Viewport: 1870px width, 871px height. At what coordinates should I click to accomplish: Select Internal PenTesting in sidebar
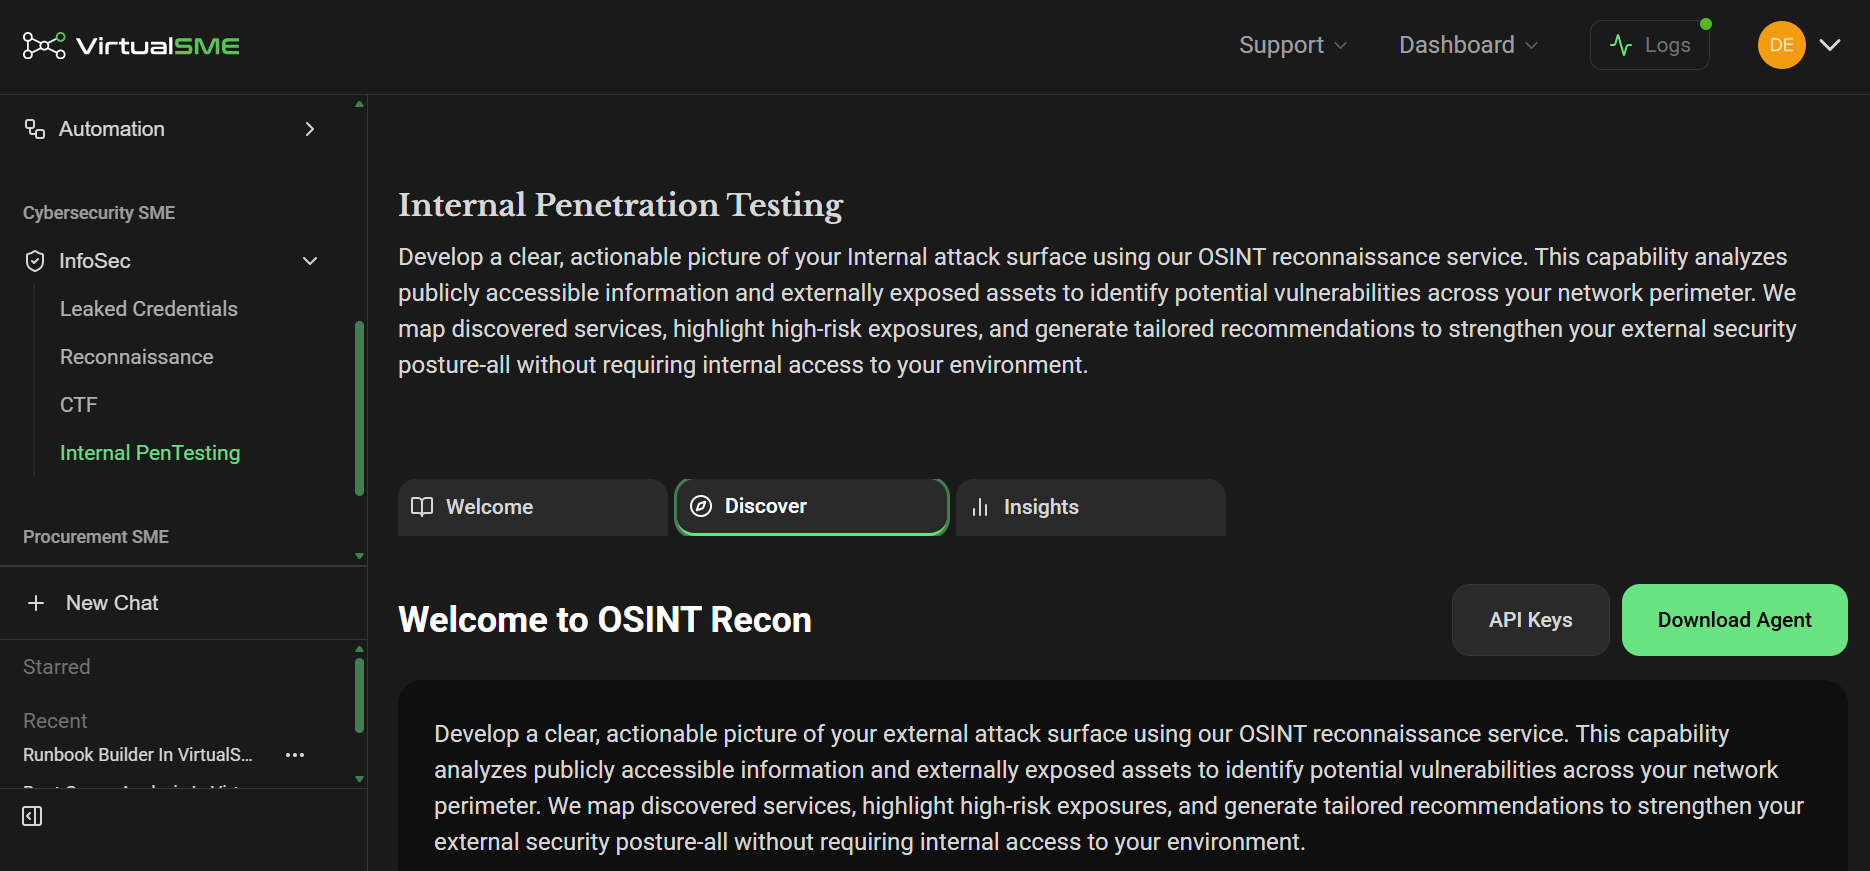(x=150, y=453)
